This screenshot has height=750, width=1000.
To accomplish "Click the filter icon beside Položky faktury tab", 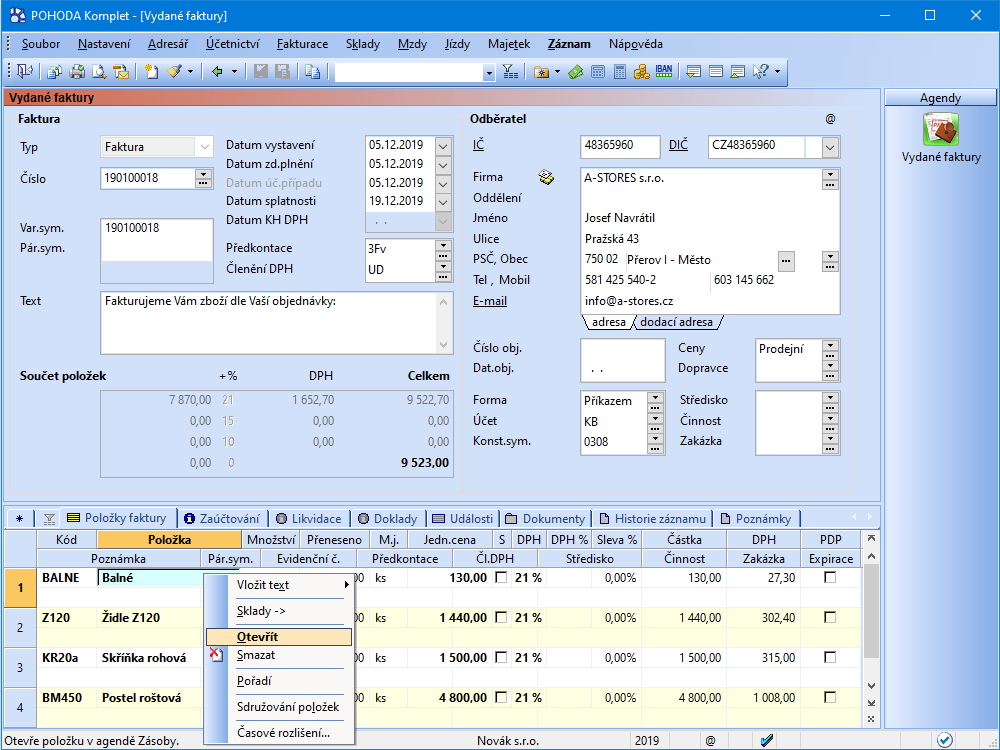I will (49, 518).
